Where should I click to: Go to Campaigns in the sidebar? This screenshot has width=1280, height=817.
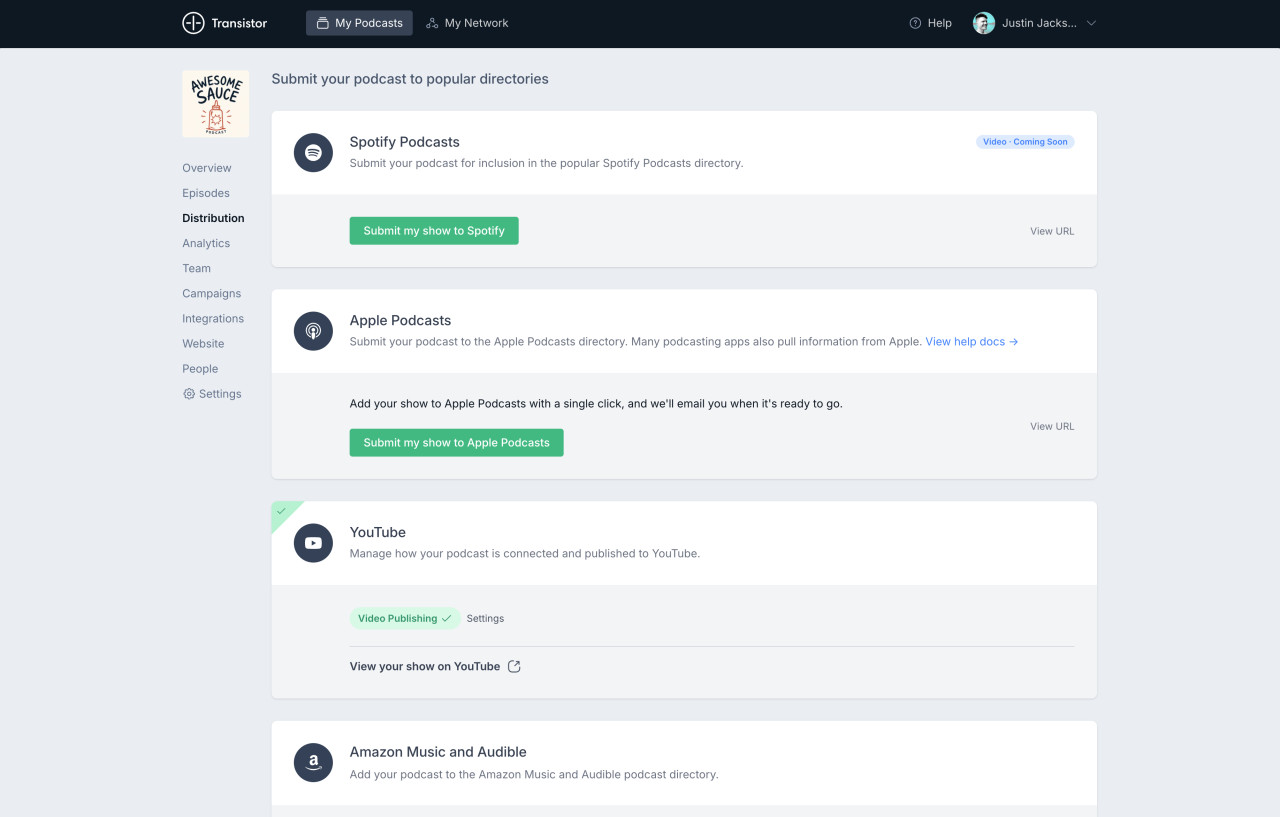(x=212, y=293)
